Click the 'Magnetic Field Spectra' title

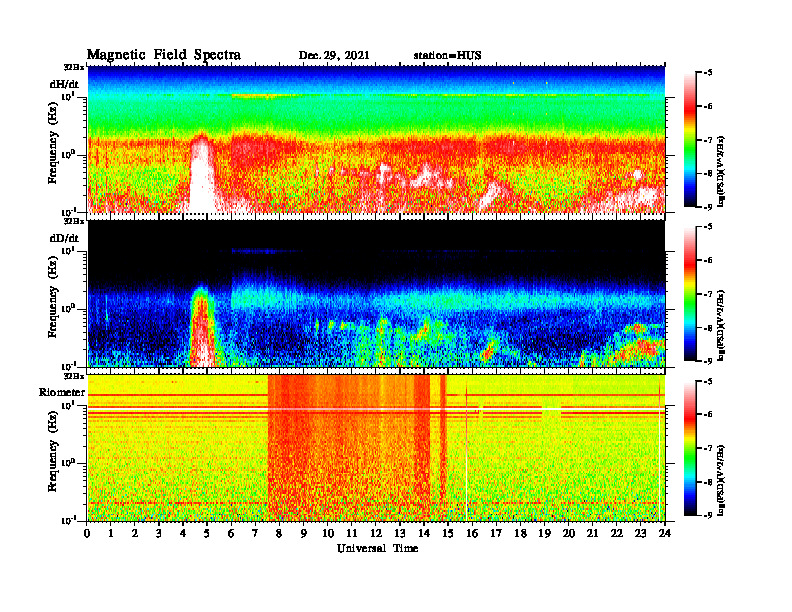click(164, 55)
